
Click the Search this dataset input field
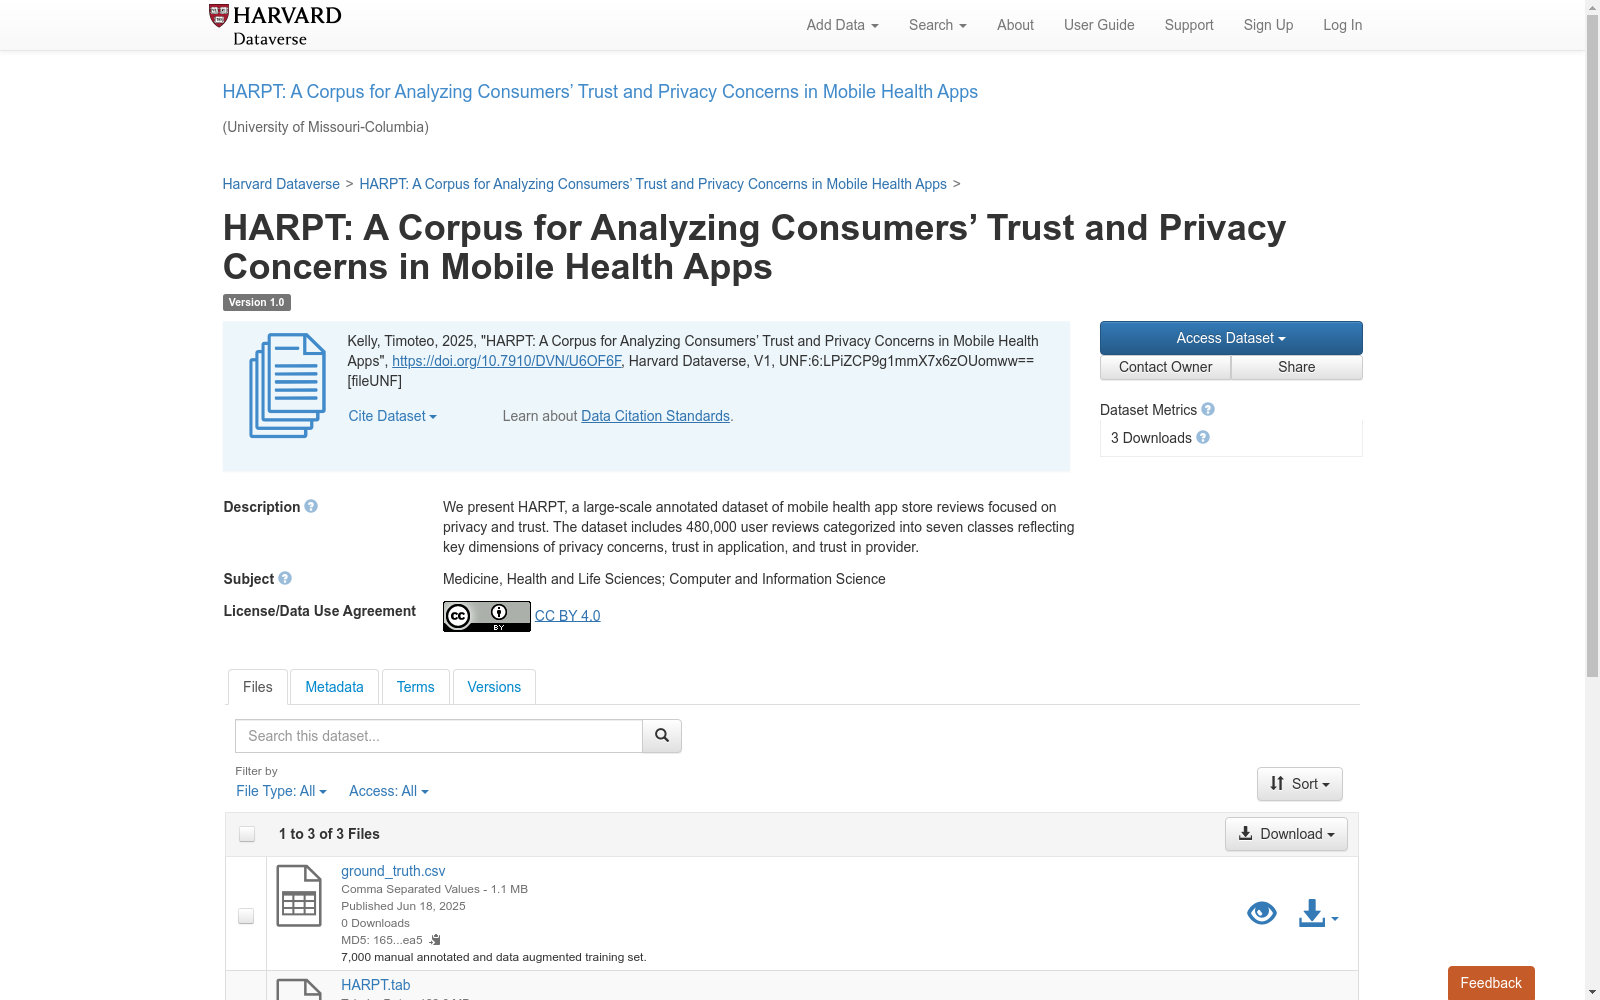click(438, 736)
